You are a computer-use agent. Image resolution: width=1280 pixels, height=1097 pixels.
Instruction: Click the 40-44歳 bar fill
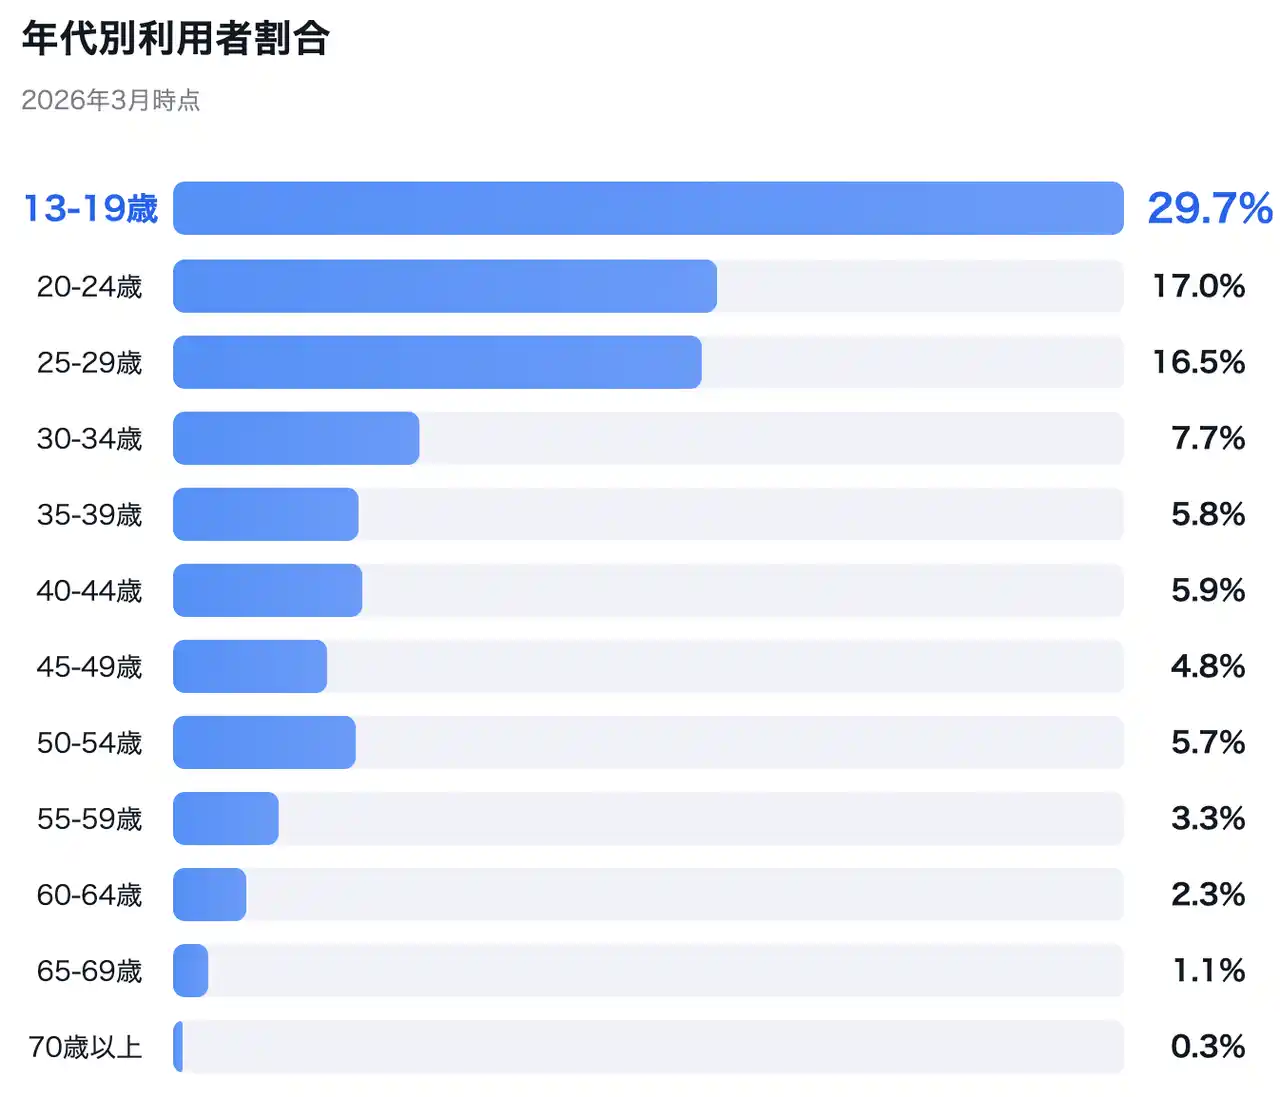pyautogui.click(x=267, y=590)
